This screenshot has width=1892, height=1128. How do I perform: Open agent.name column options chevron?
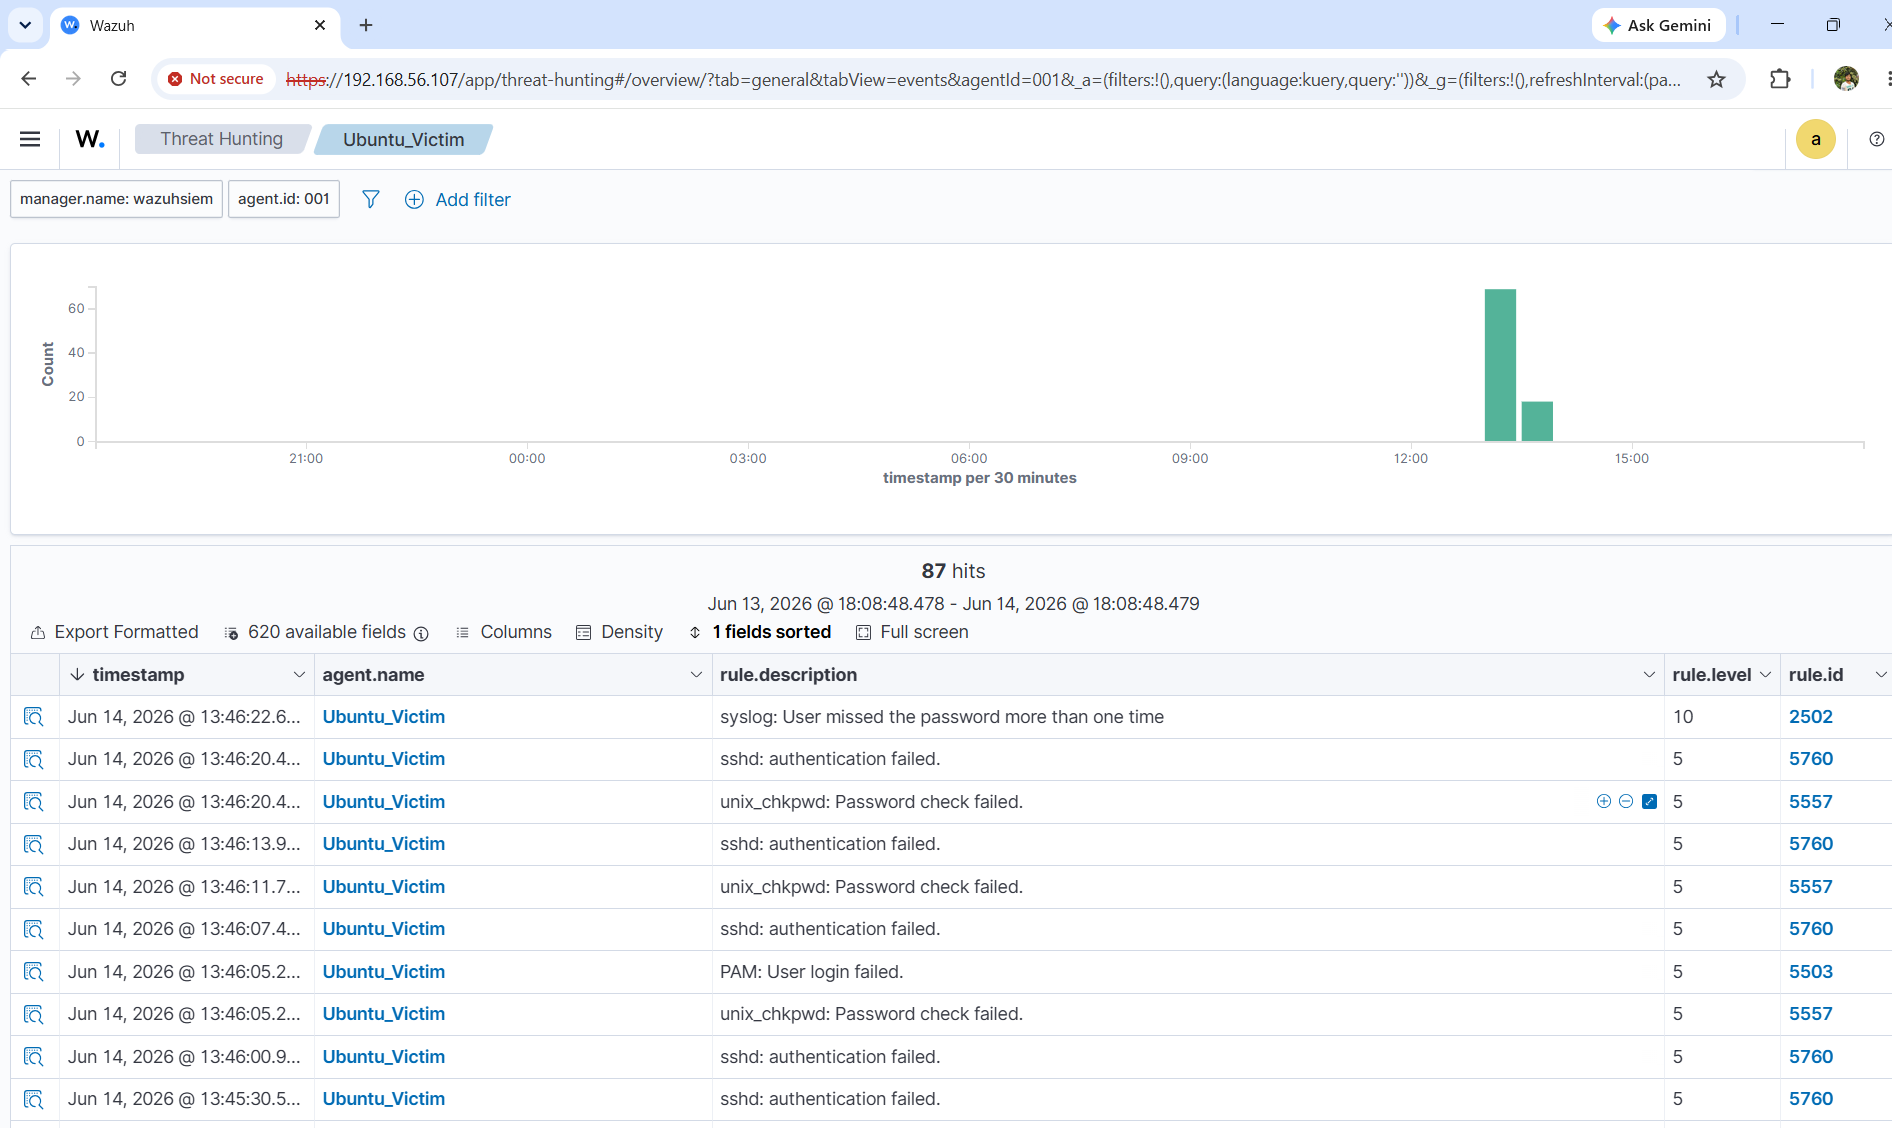(x=696, y=675)
